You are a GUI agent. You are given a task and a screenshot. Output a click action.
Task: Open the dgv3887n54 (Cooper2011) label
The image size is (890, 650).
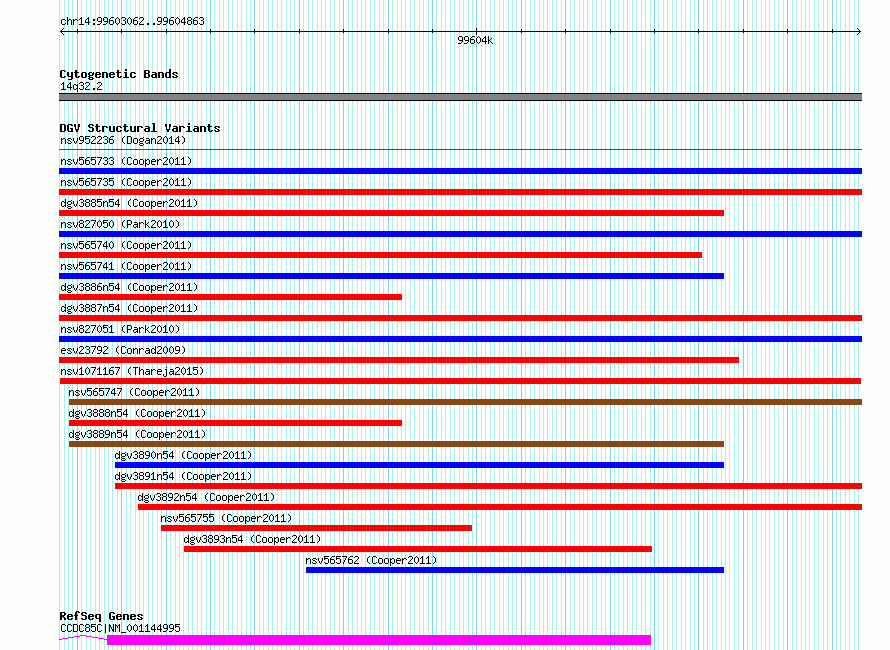tap(129, 308)
